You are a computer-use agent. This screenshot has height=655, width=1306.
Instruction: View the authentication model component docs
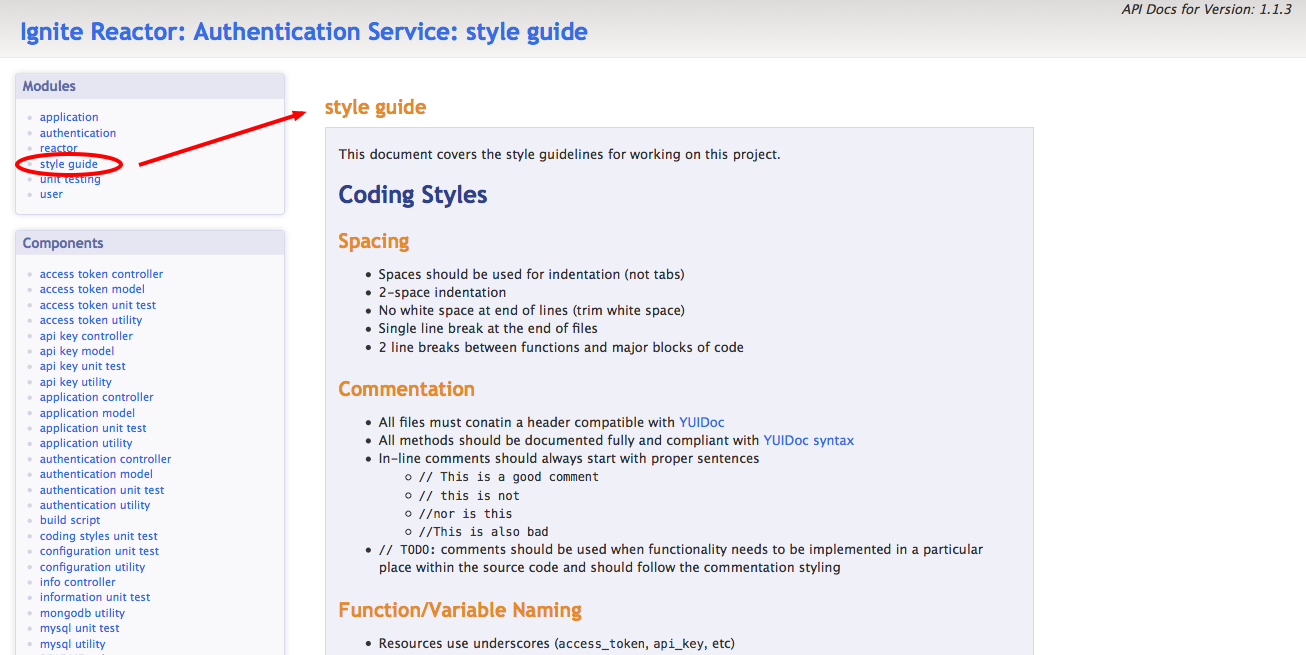click(96, 473)
